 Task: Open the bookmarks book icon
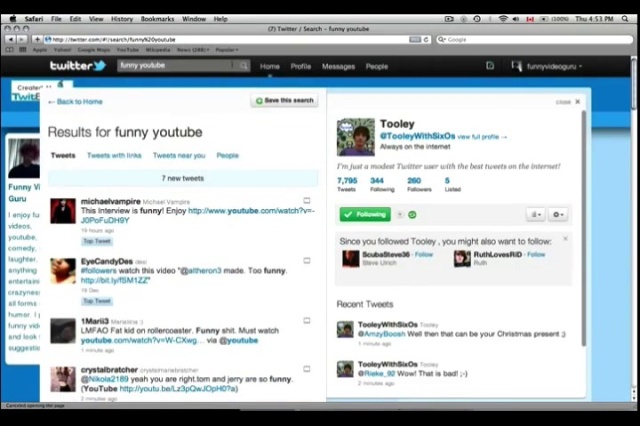[x=9, y=50]
